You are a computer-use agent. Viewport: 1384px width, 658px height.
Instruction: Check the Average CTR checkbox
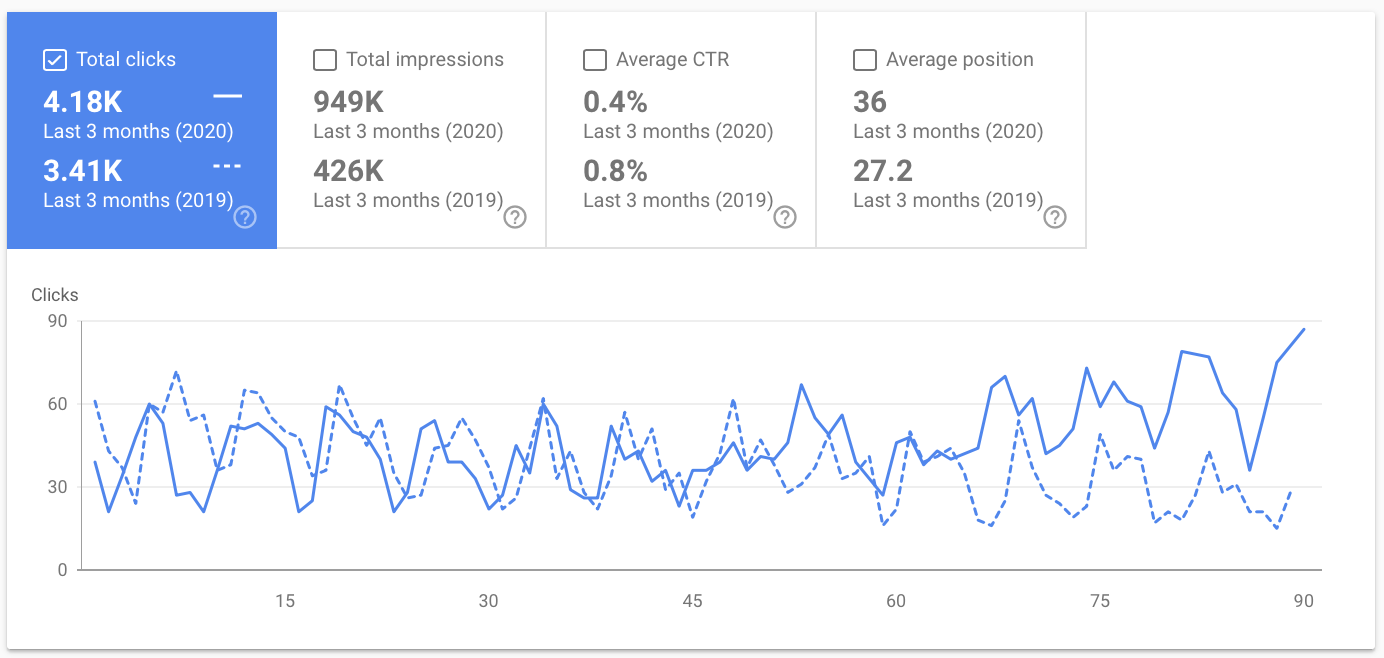595,60
